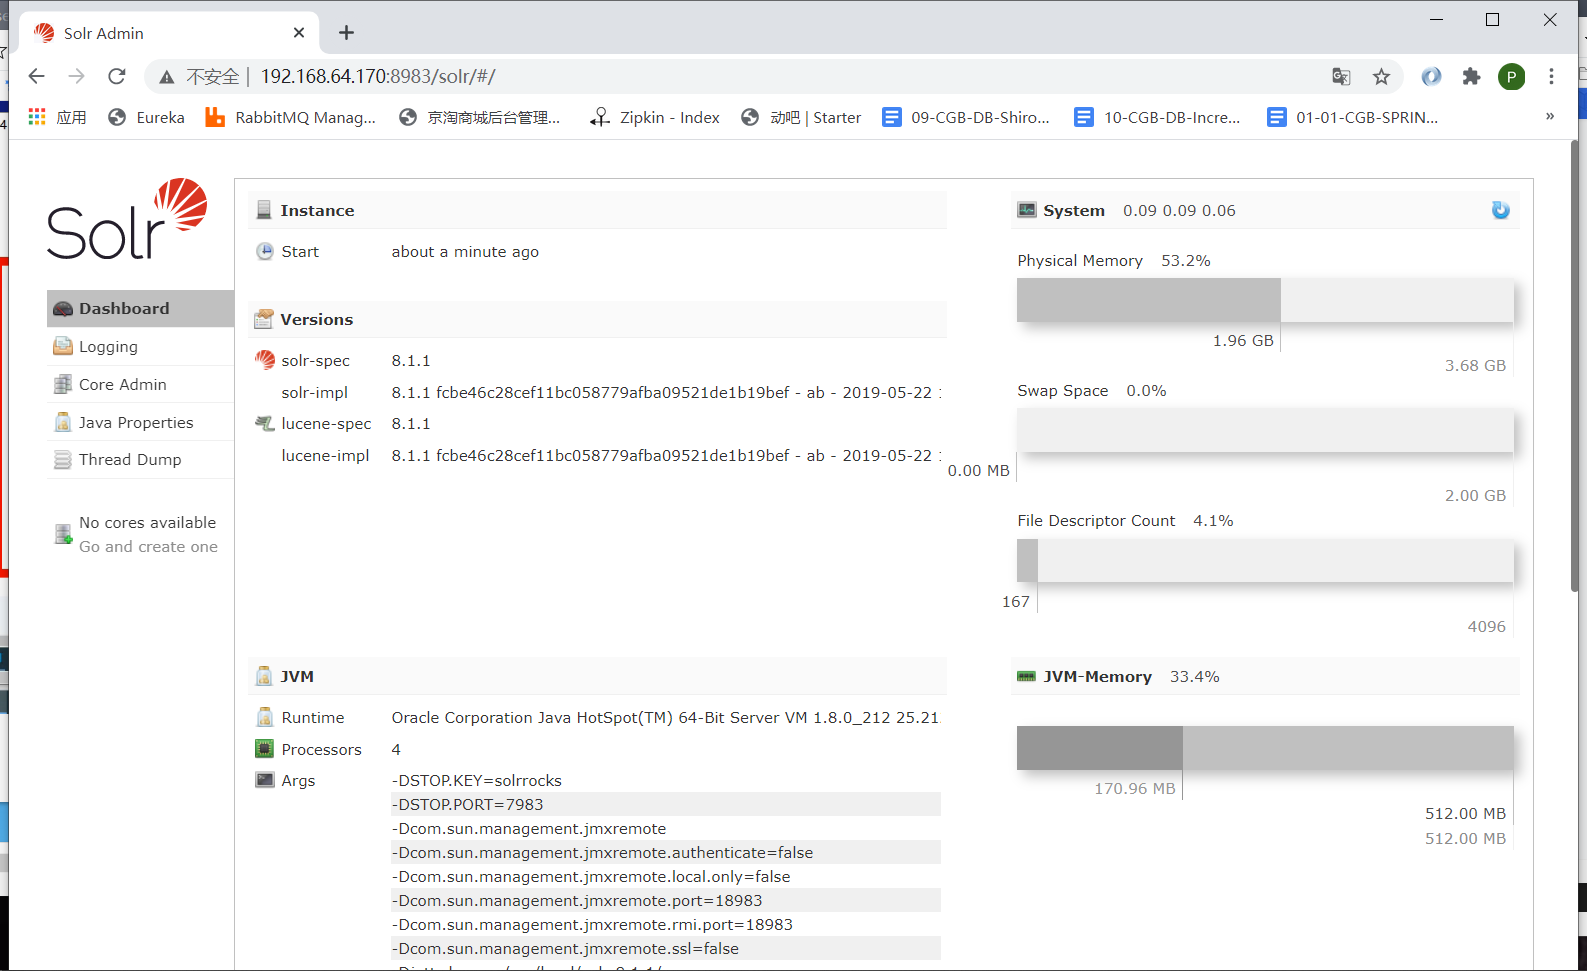This screenshot has height=971, width=1587.
Task: Click the not-secure warning in address bar
Action: (199, 76)
